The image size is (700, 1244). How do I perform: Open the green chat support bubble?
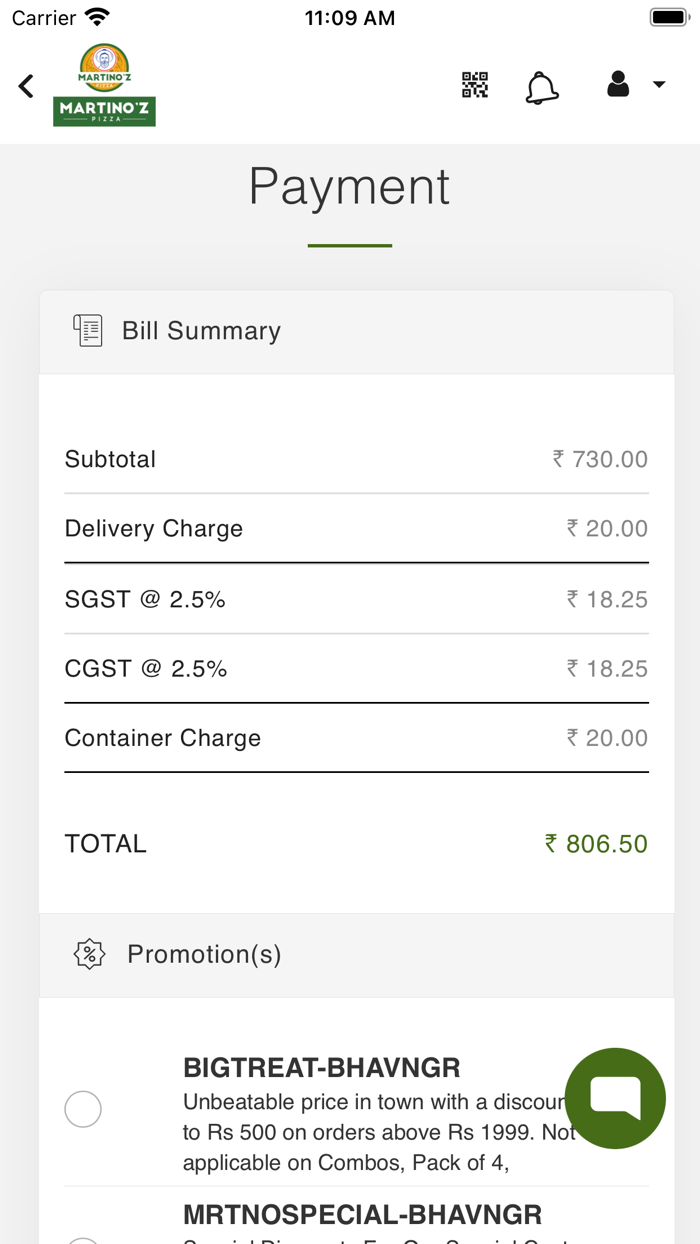[615, 1098]
